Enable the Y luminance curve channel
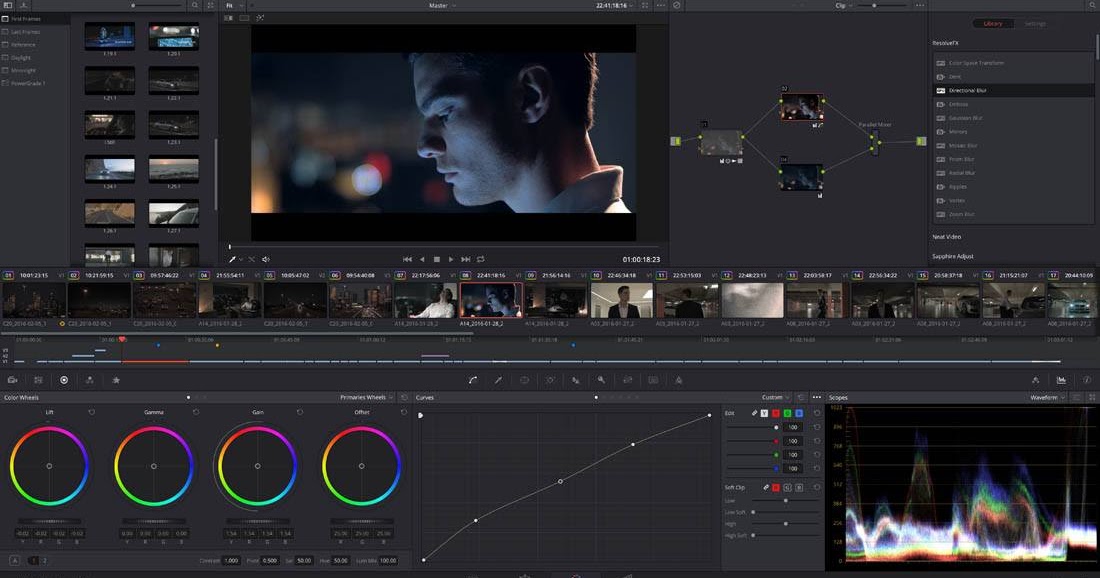This screenshot has height=578, width=1100. point(764,413)
